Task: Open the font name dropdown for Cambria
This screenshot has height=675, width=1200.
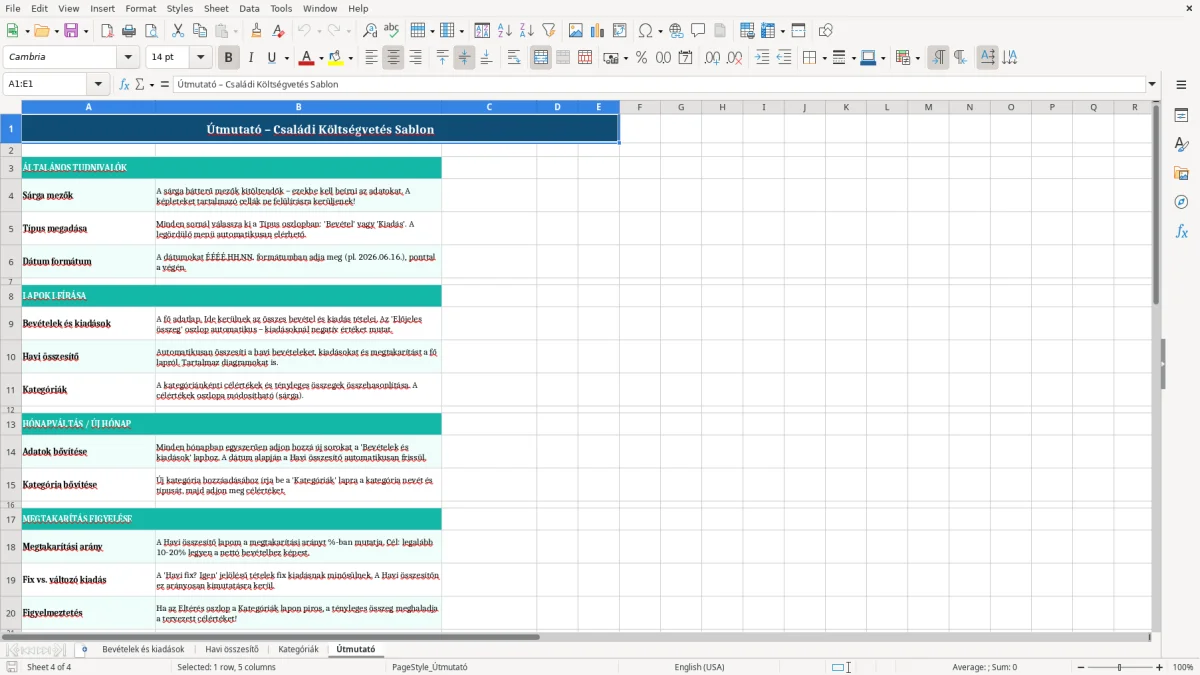Action: pyautogui.click(x=128, y=58)
